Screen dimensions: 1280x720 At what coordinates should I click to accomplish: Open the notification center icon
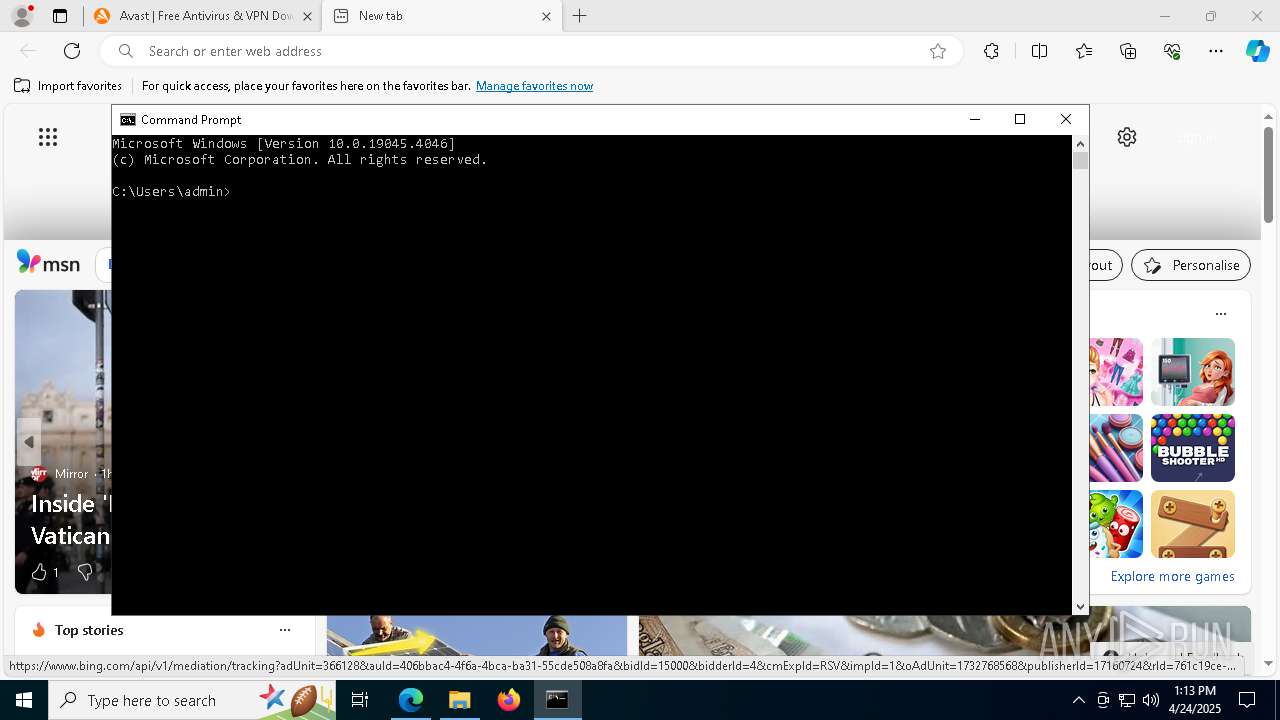tap(1247, 700)
